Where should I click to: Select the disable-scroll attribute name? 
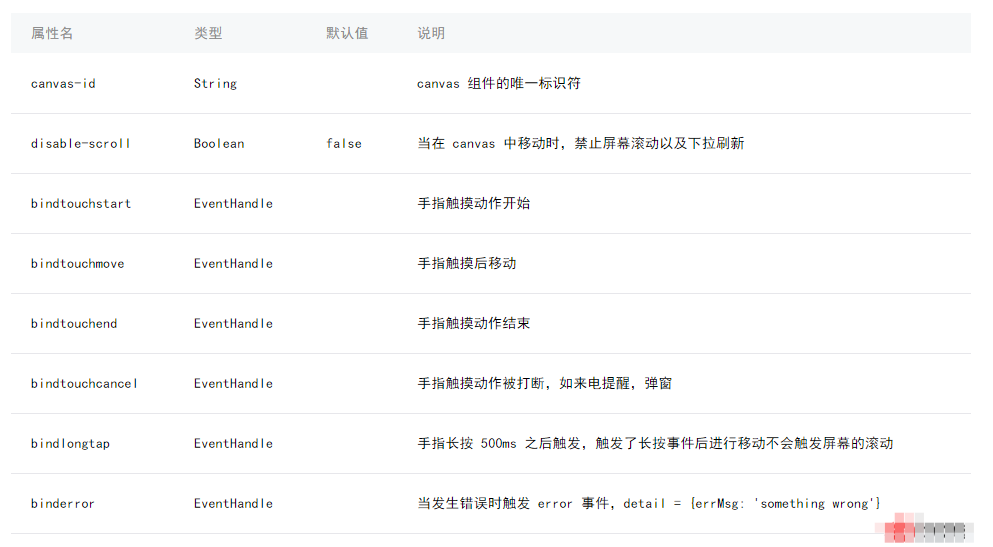click(x=80, y=144)
